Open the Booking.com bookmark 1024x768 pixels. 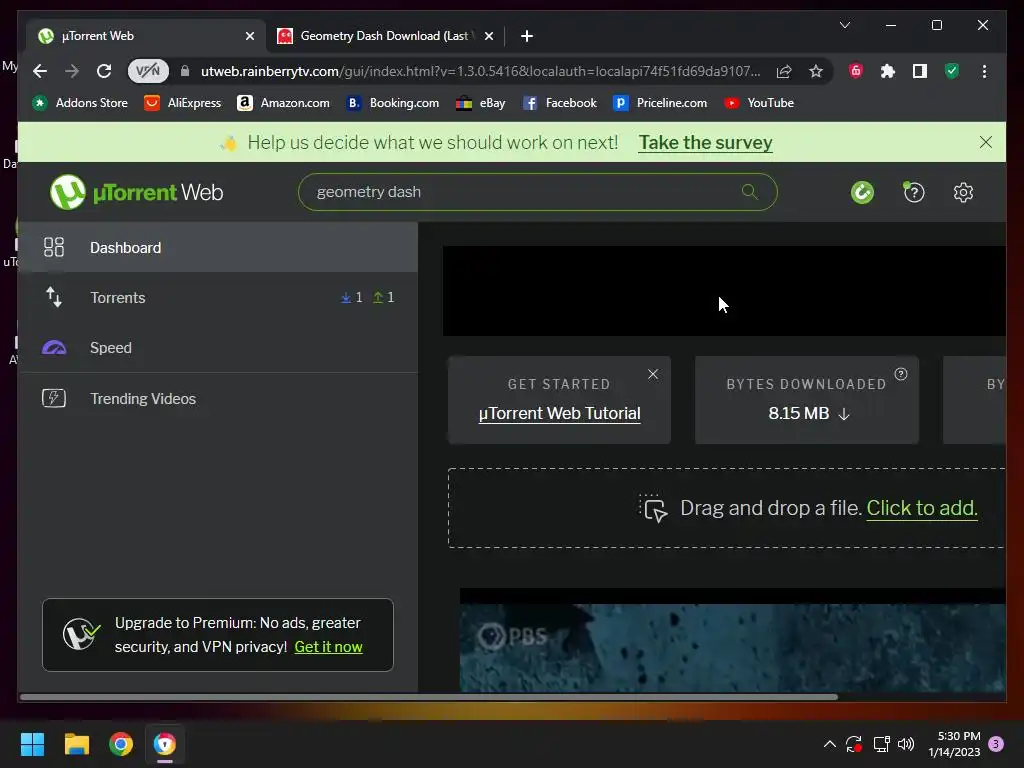pyautogui.click(x=392, y=103)
